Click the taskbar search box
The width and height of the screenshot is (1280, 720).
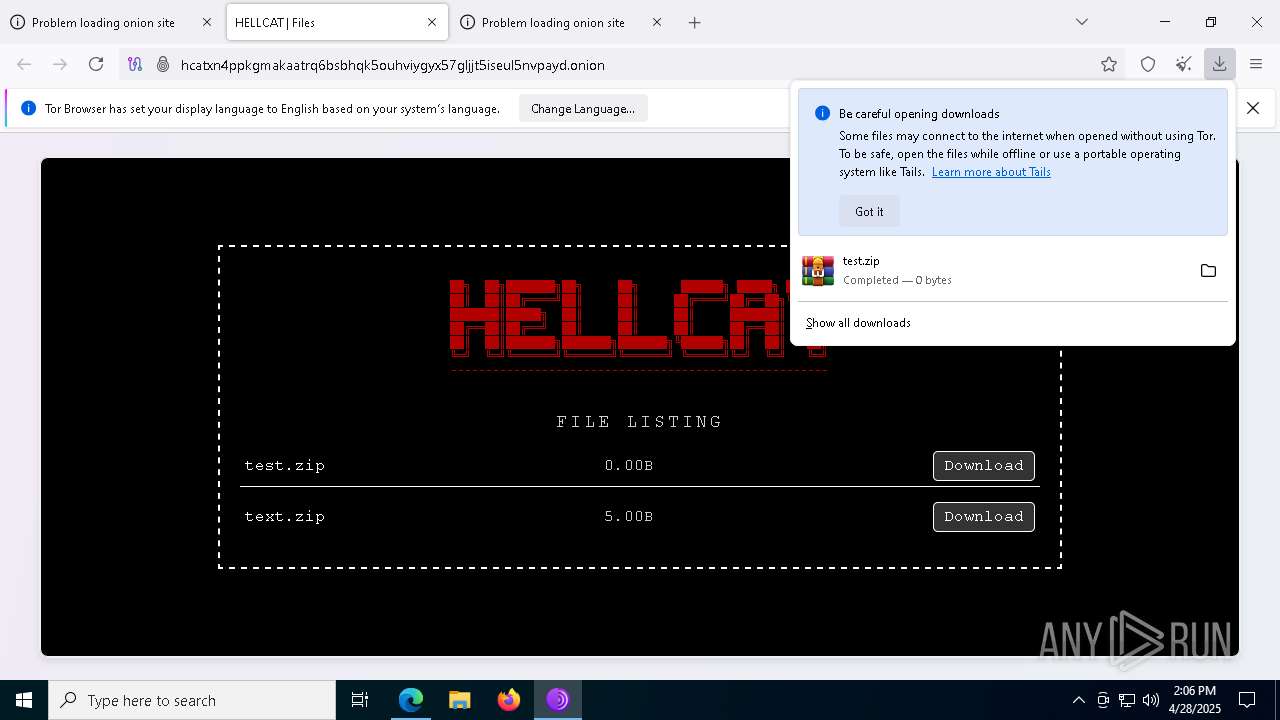click(x=192, y=700)
